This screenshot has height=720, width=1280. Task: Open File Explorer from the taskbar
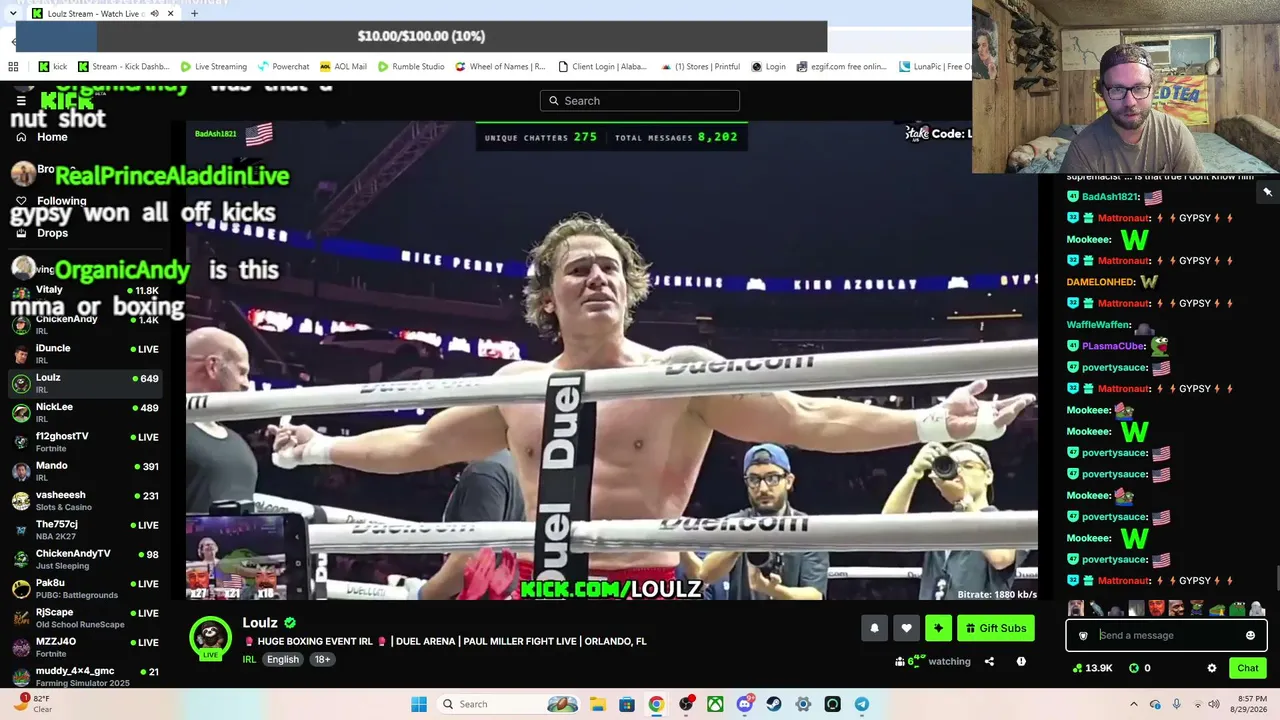597,704
